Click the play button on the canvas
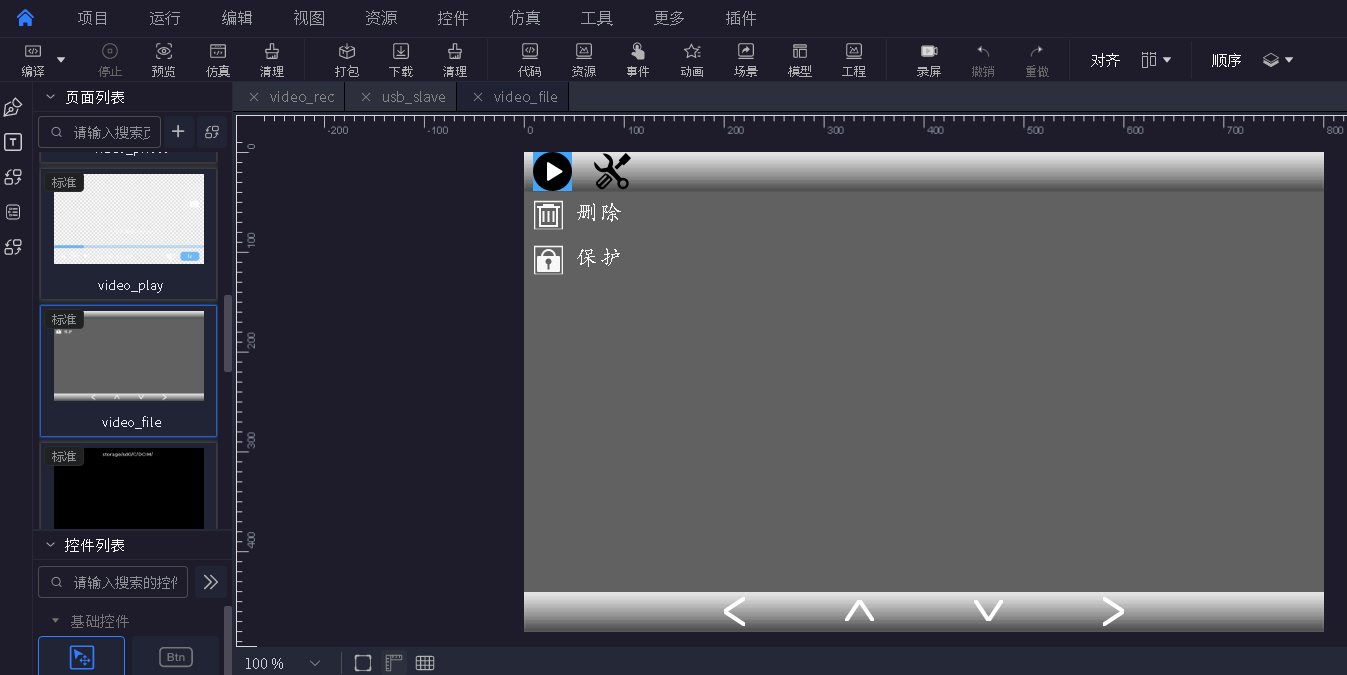Image resolution: width=1347 pixels, height=675 pixels. coord(552,172)
